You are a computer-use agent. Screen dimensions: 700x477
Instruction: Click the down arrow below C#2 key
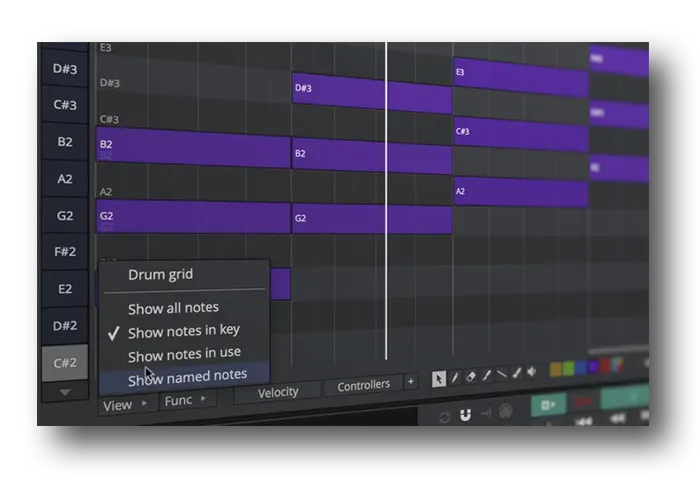65,392
